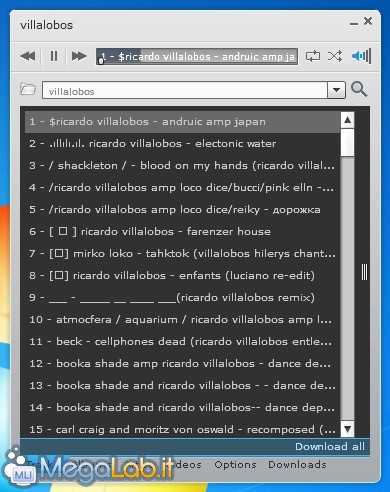Select track 5 loco dice/reiky
The height and width of the screenshot is (492, 390).
pyautogui.click(x=182, y=210)
